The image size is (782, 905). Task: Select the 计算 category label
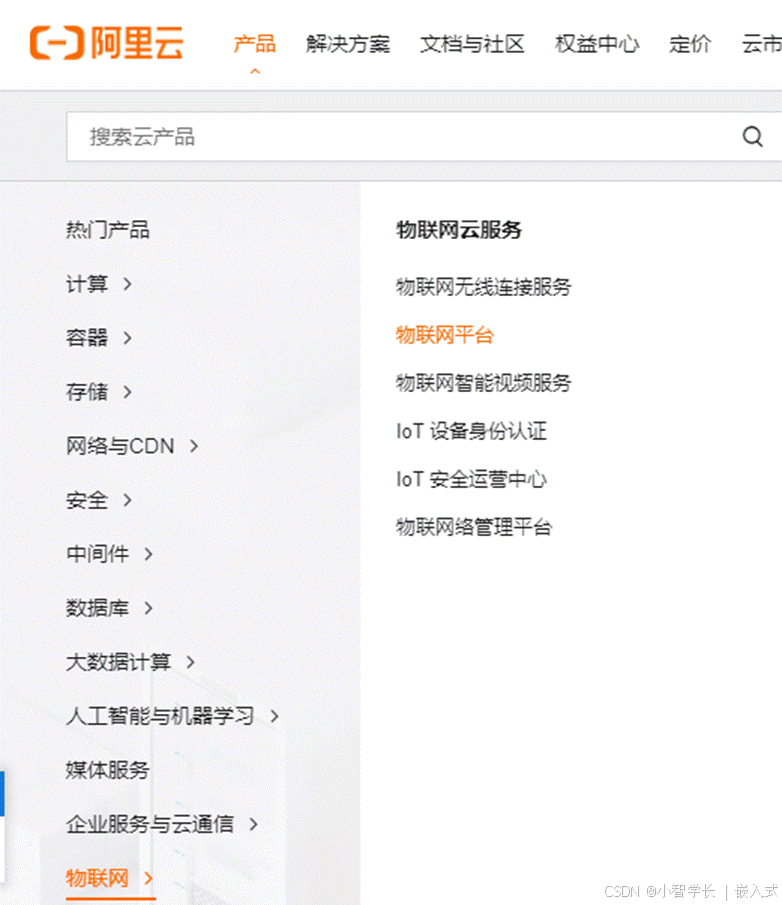87,284
